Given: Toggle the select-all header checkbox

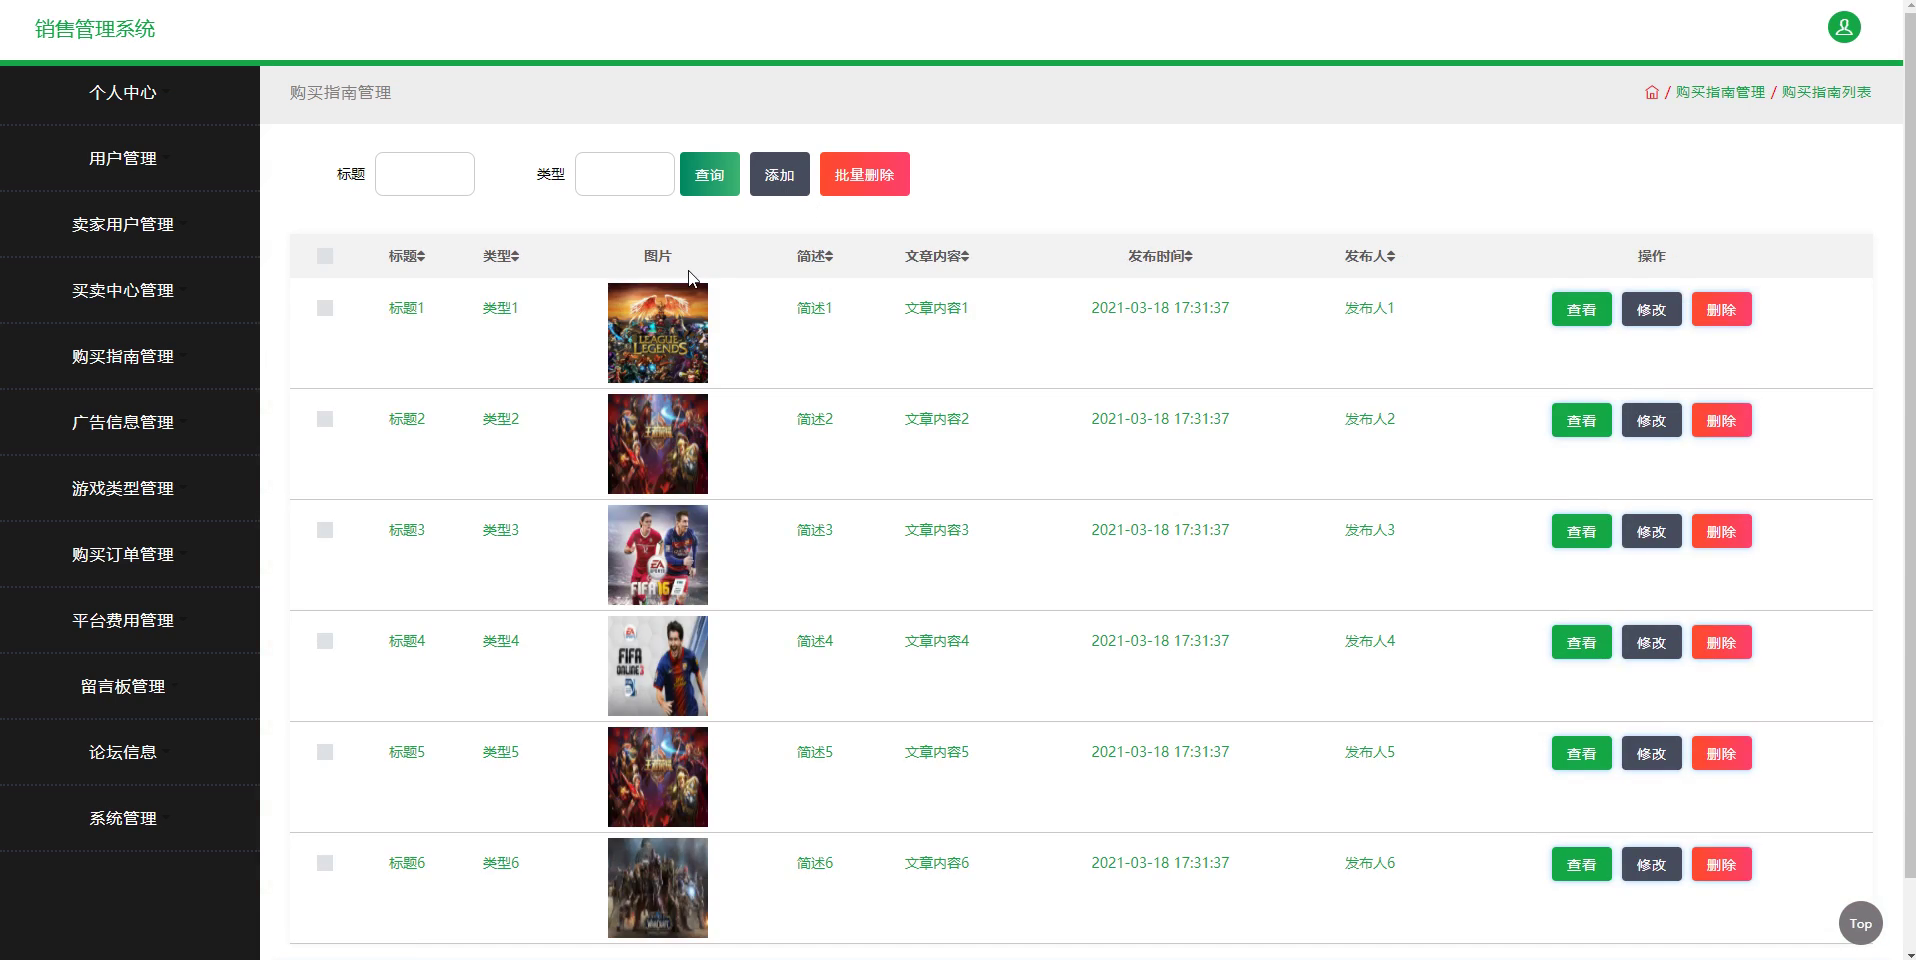Looking at the screenshot, I should 325,256.
